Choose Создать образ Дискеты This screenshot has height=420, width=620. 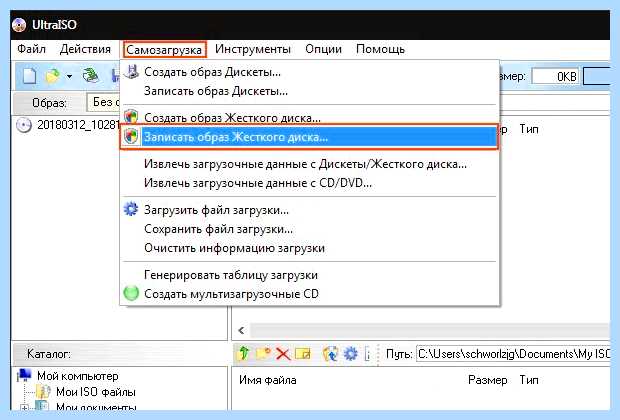[310, 72]
